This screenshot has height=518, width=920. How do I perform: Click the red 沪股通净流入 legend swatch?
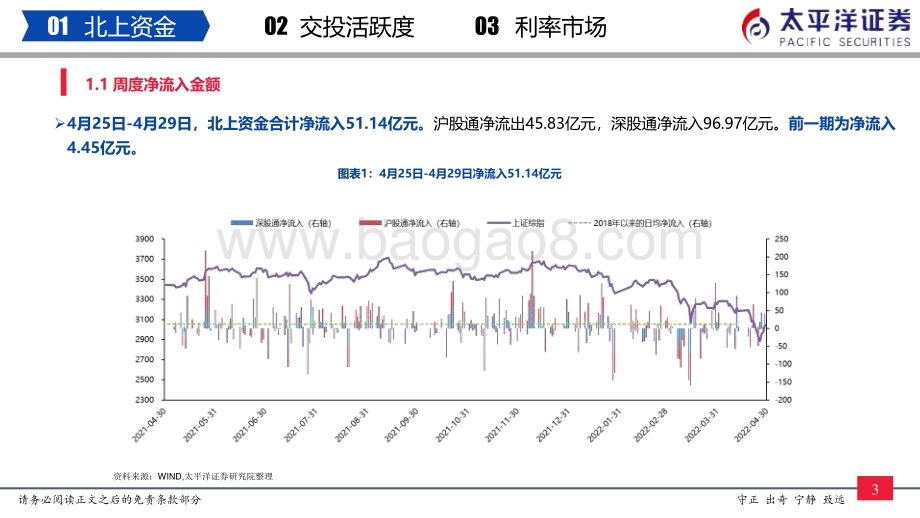370,223
